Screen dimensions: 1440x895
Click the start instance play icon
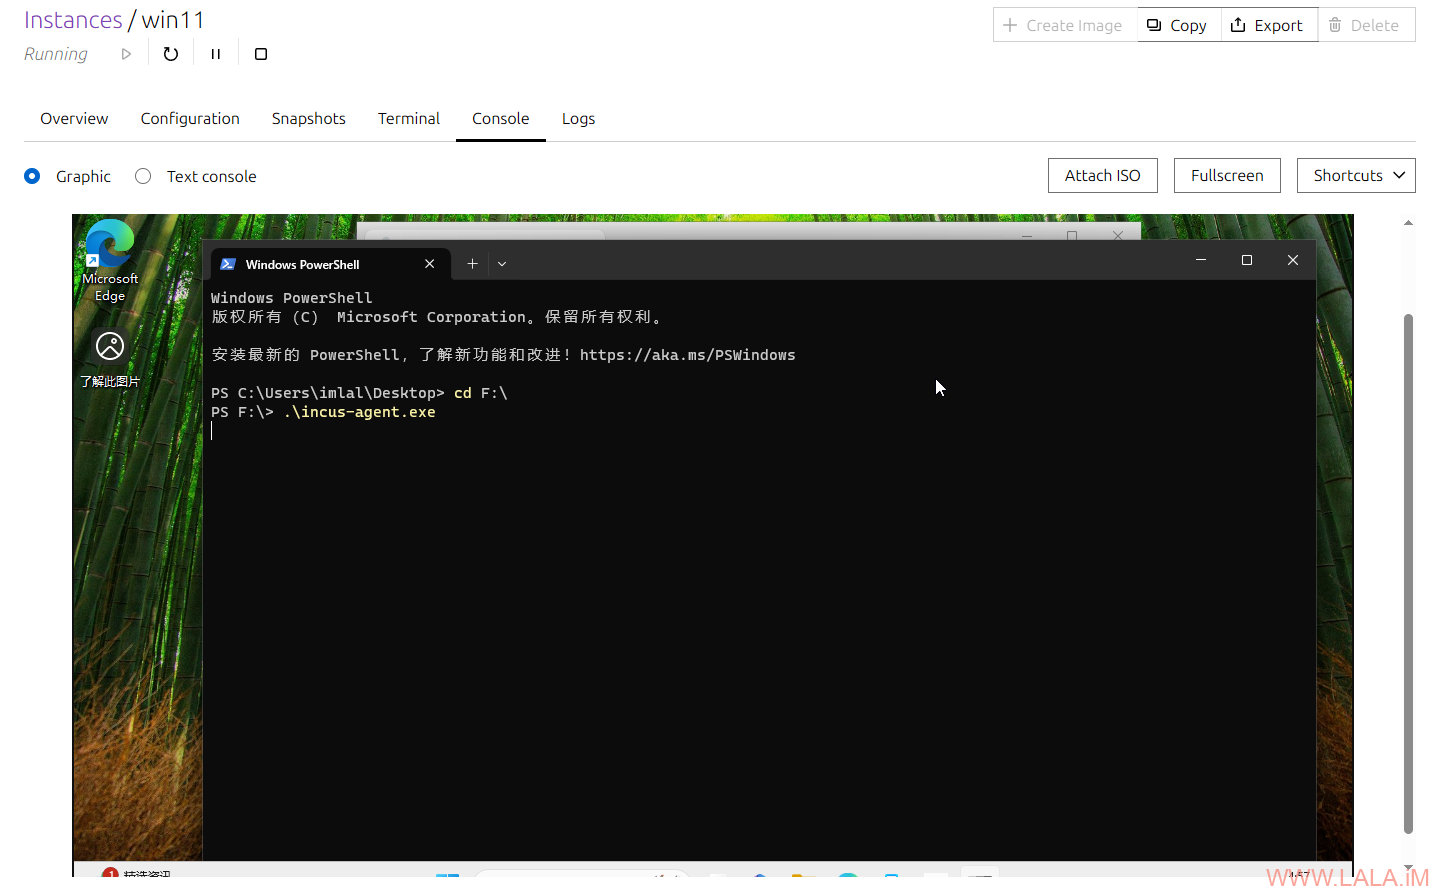click(126, 54)
